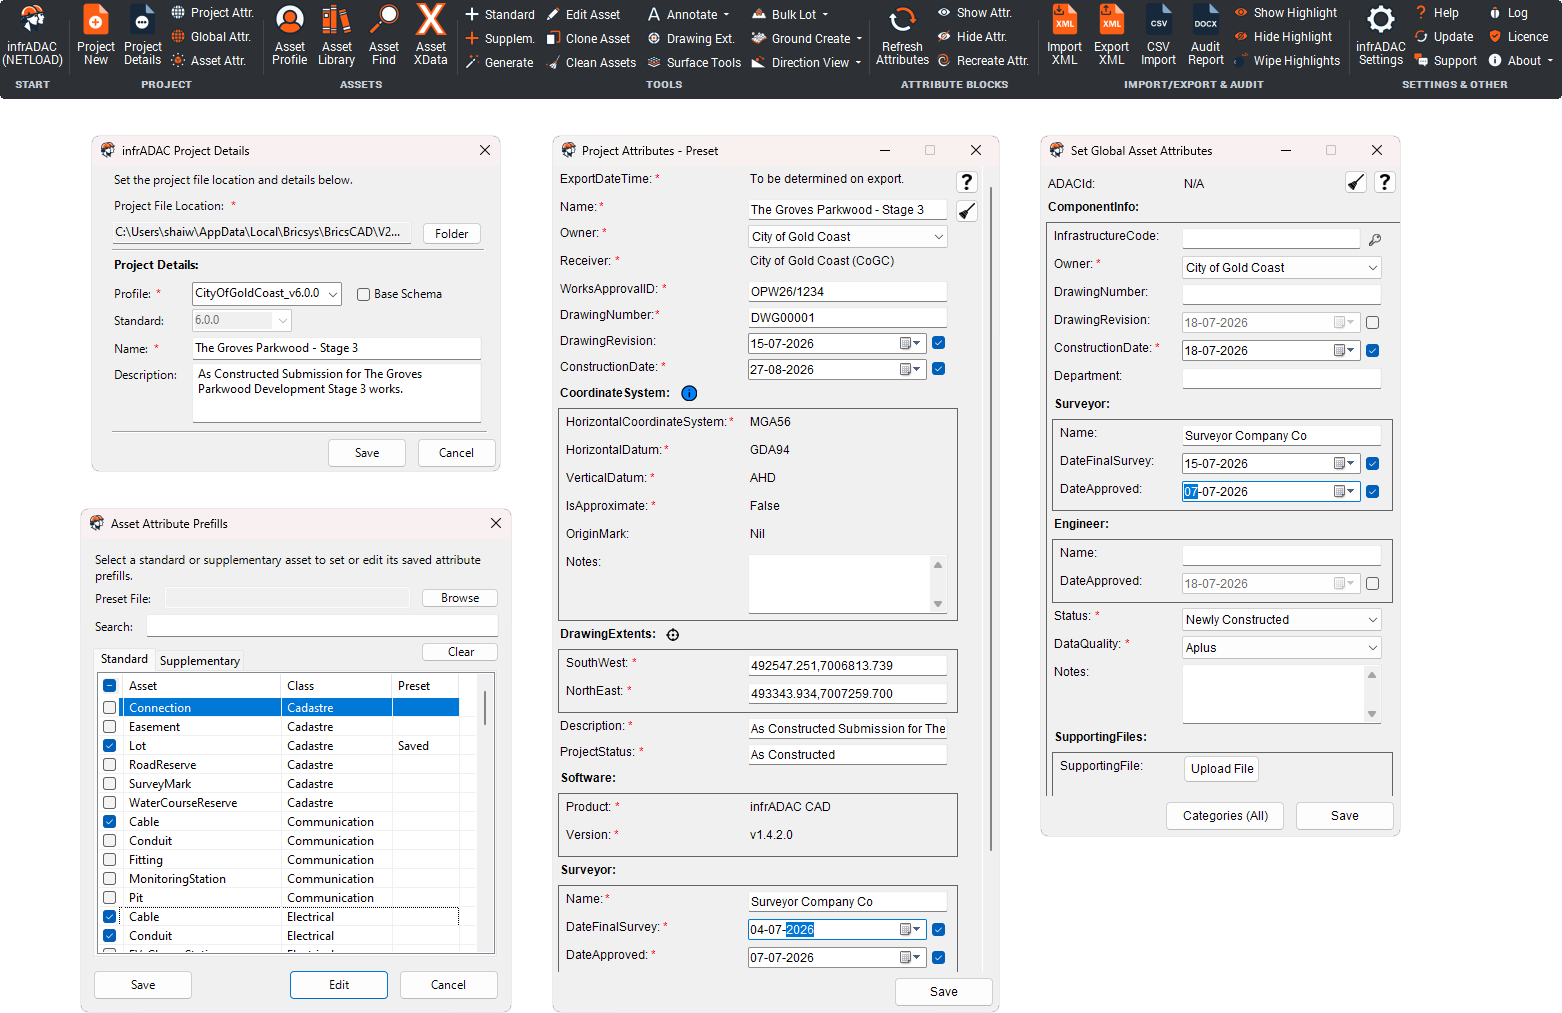Screen dimensions: 1562x1013
Task: Click Browse for preset file
Action: (x=460, y=598)
